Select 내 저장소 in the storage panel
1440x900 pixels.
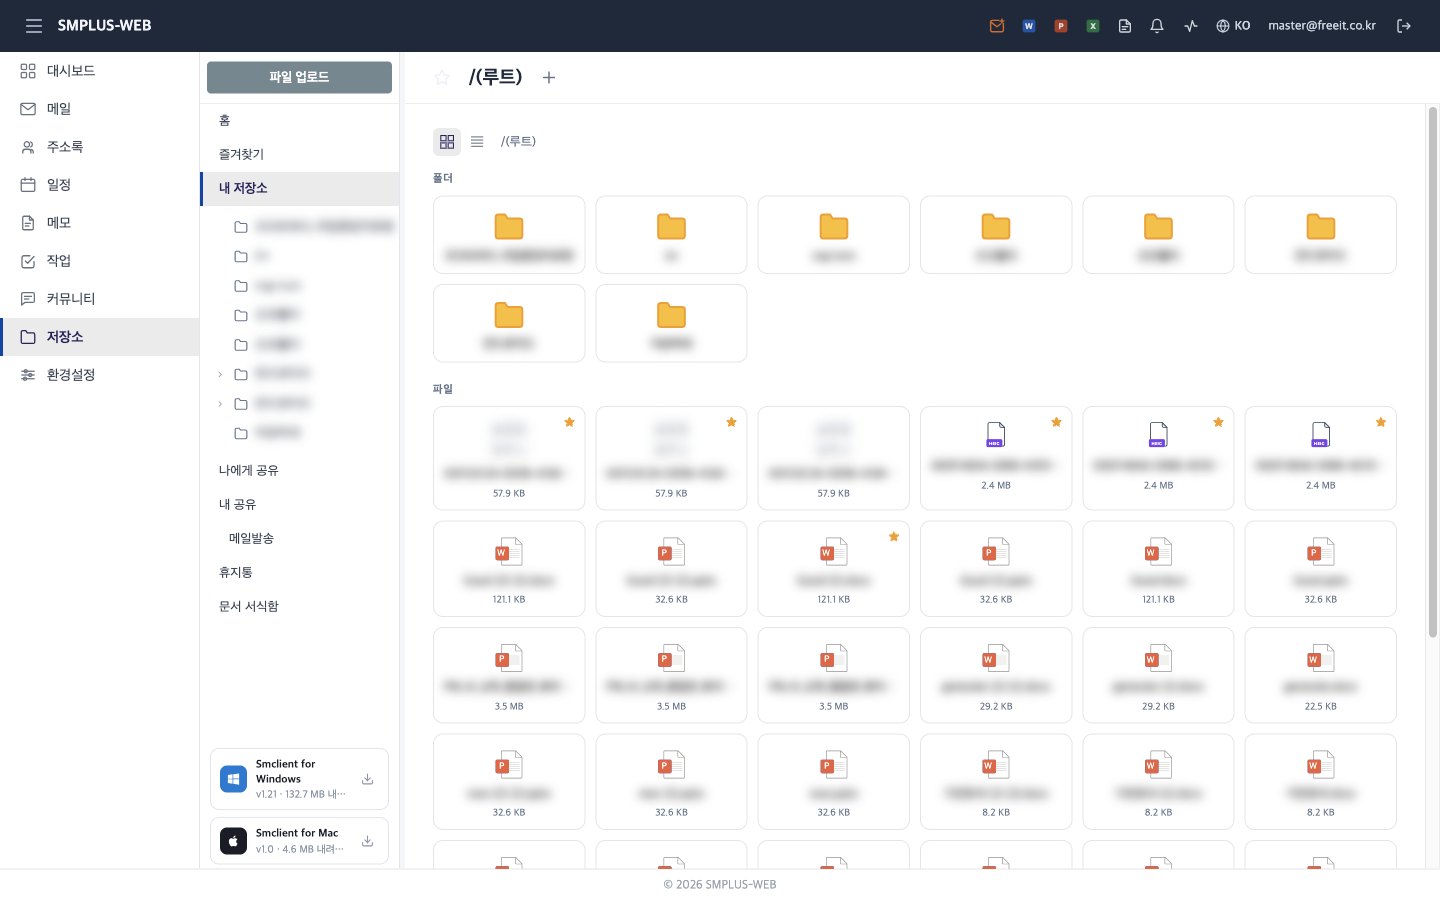pos(299,188)
